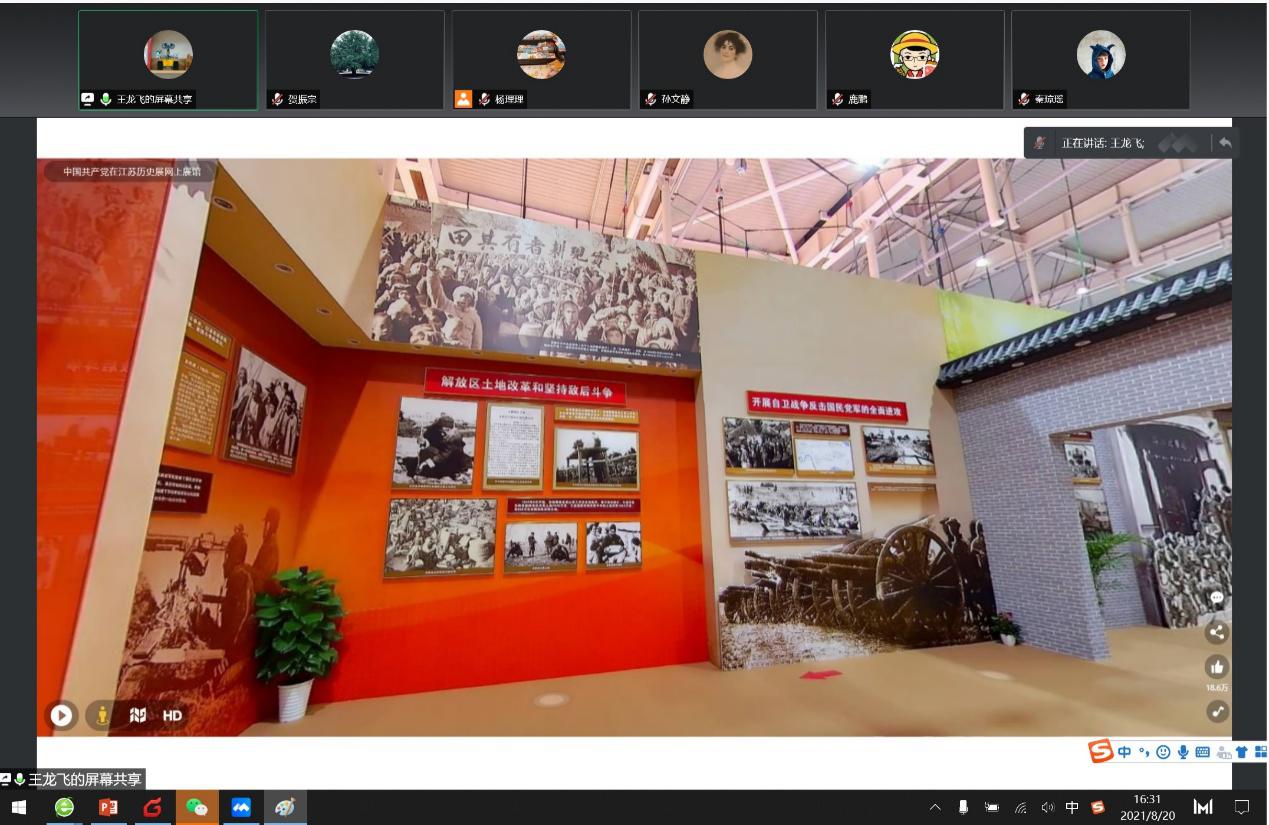Open the comments bubble in the tour
This screenshot has width=1269, height=825.
(1217, 597)
